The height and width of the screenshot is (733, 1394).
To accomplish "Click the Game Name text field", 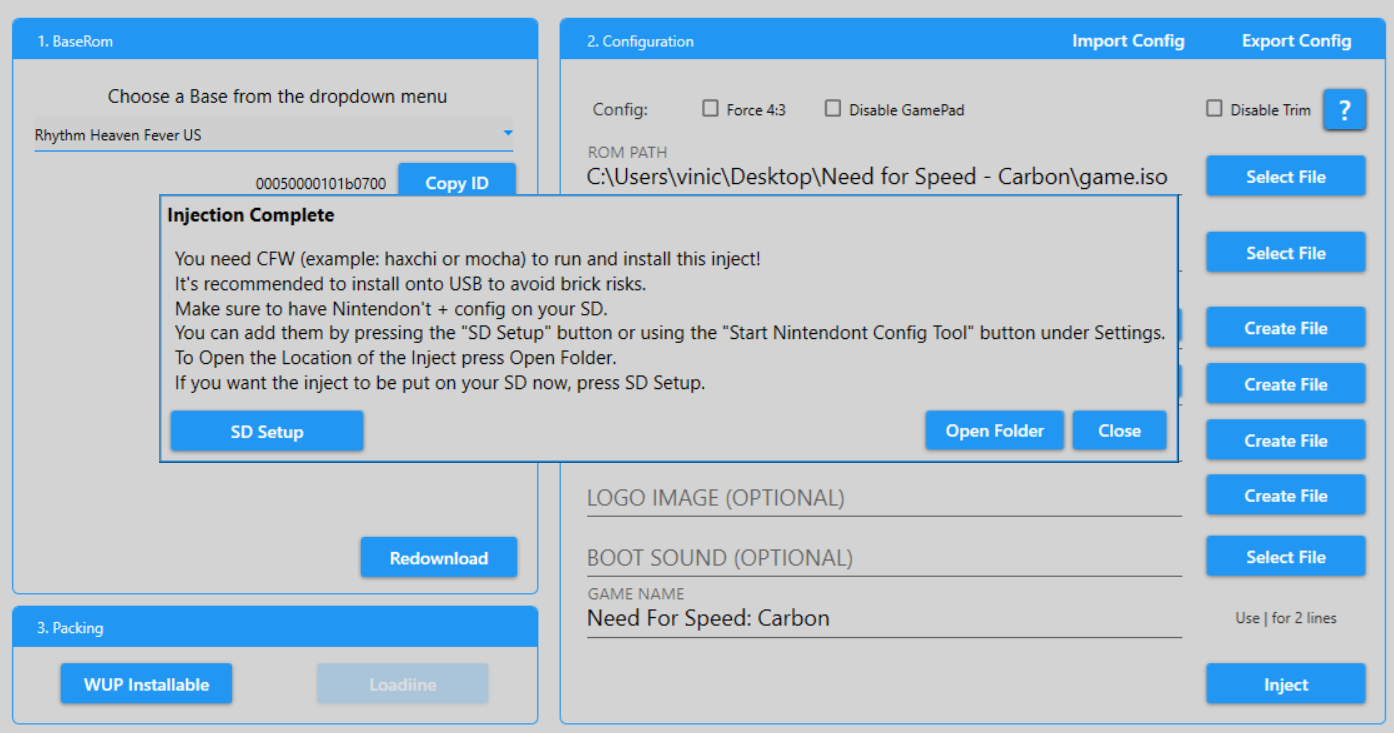I will [x=883, y=619].
